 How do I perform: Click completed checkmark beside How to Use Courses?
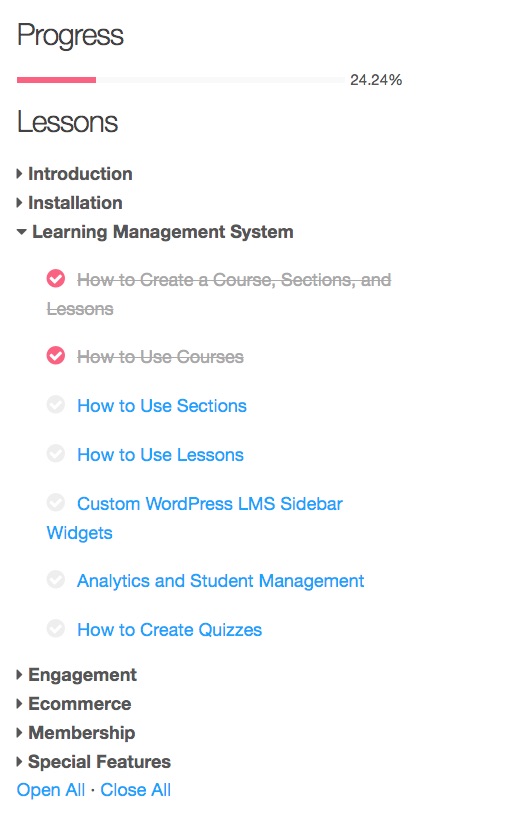coord(56,356)
